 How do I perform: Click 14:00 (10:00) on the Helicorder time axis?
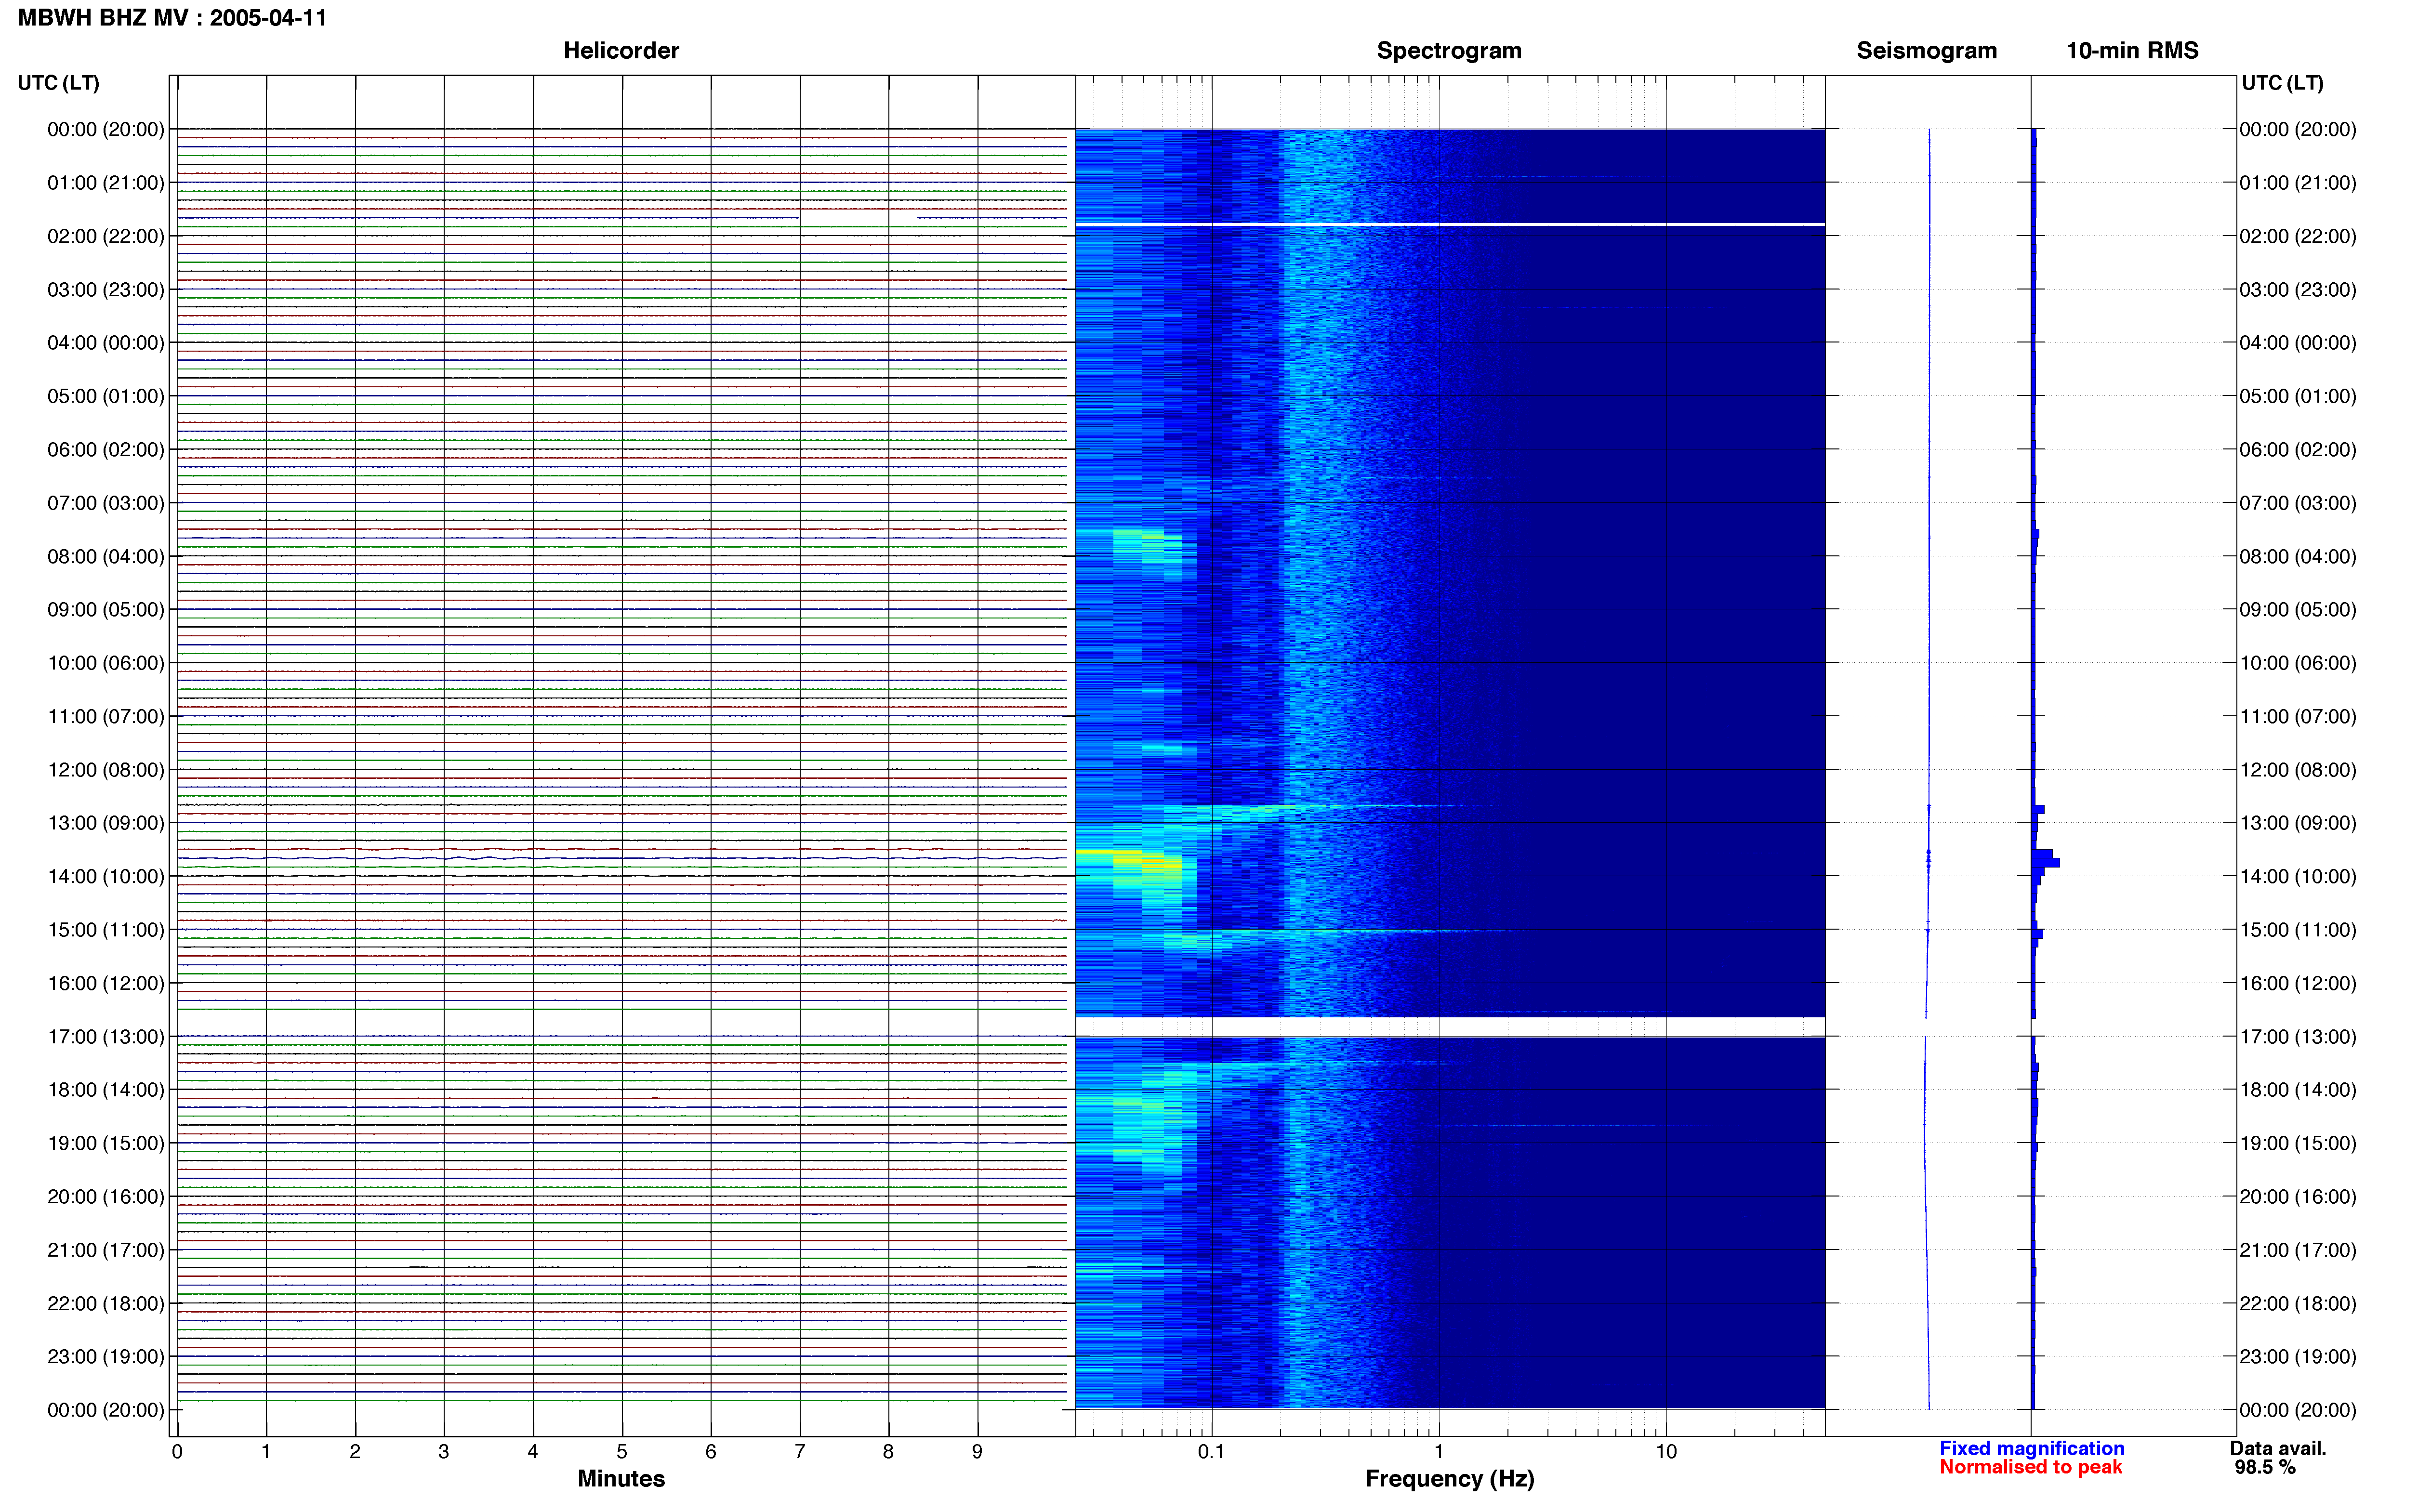(x=106, y=876)
